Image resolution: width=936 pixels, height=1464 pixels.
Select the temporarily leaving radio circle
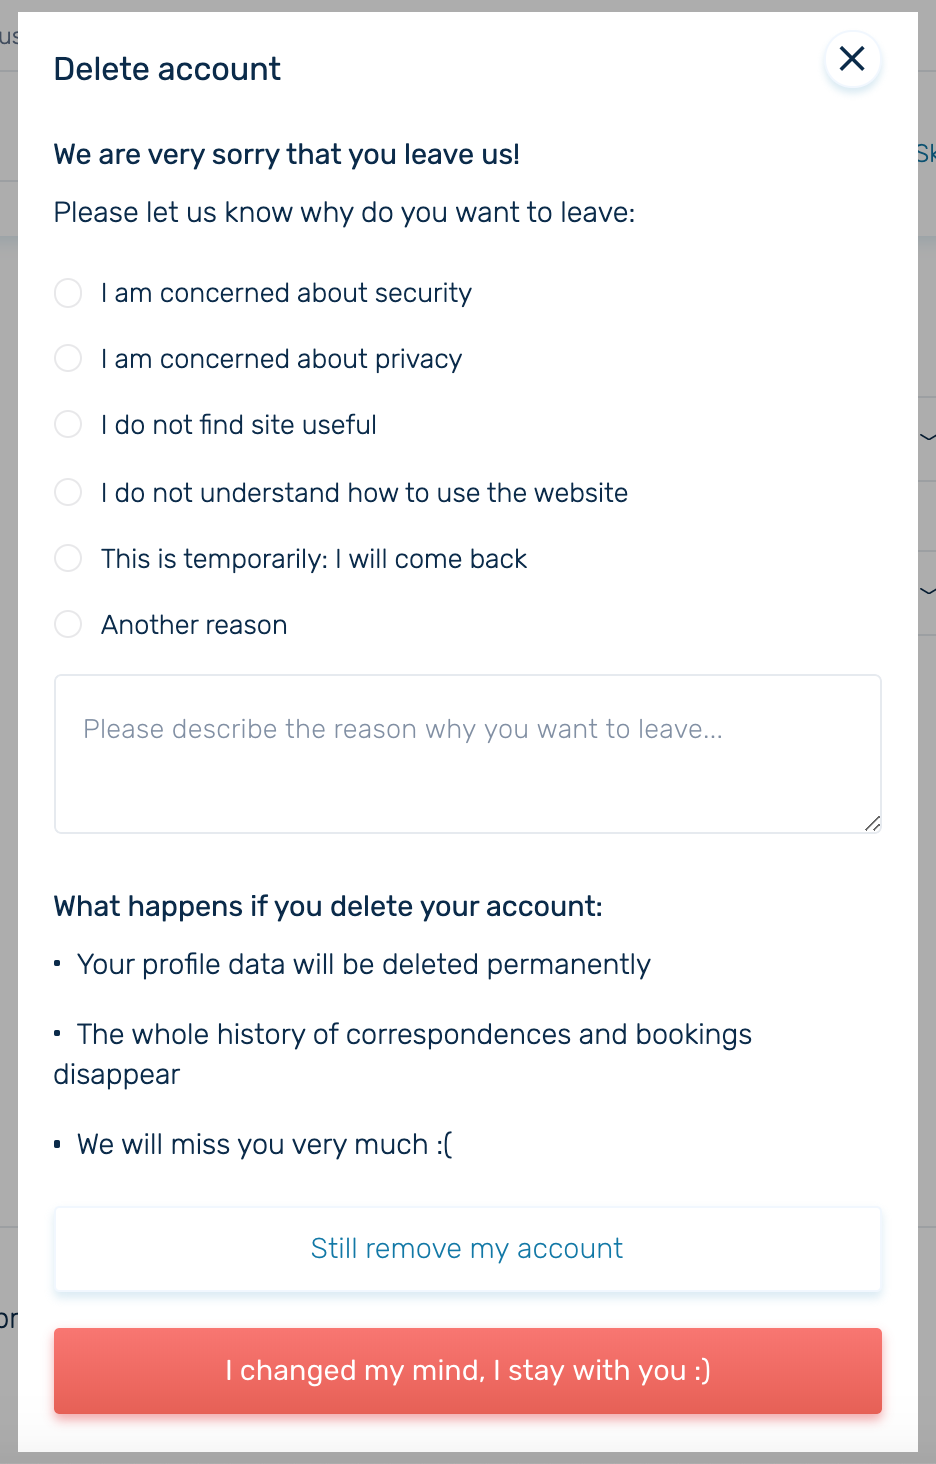(x=68, y=558)
